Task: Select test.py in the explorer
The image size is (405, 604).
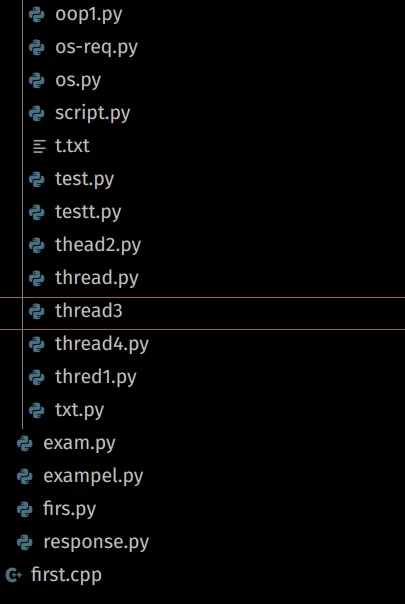Action: tap(84, 179)
